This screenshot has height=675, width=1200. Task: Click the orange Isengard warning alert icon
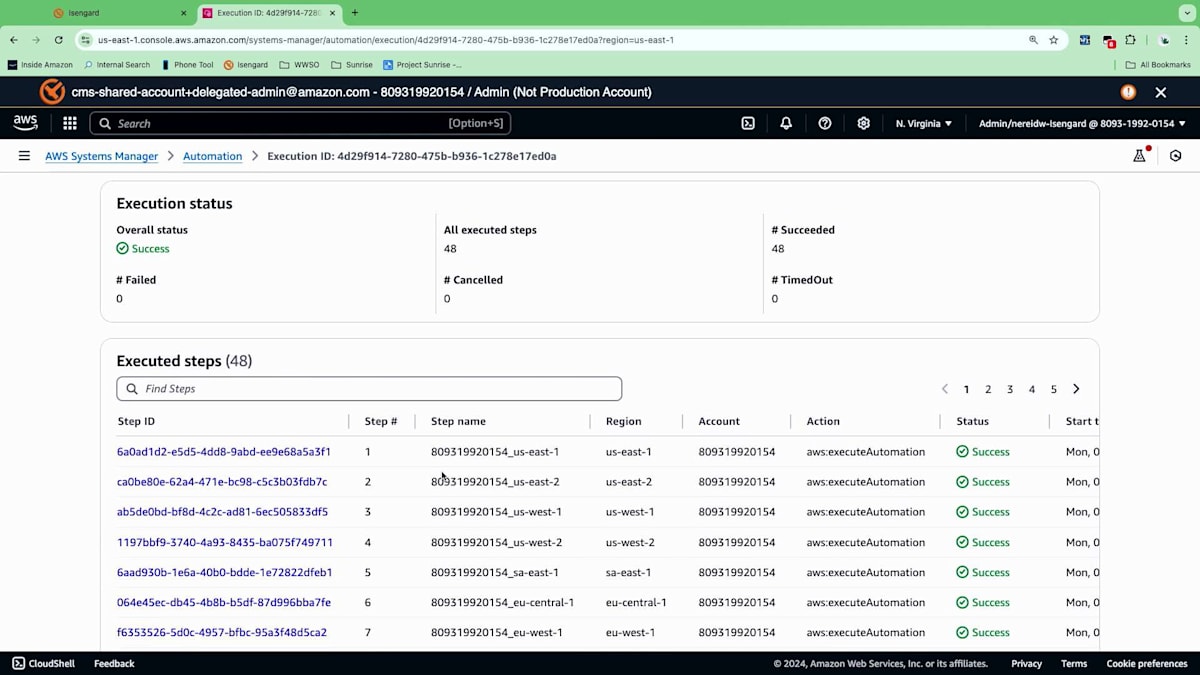[1128, 92]
